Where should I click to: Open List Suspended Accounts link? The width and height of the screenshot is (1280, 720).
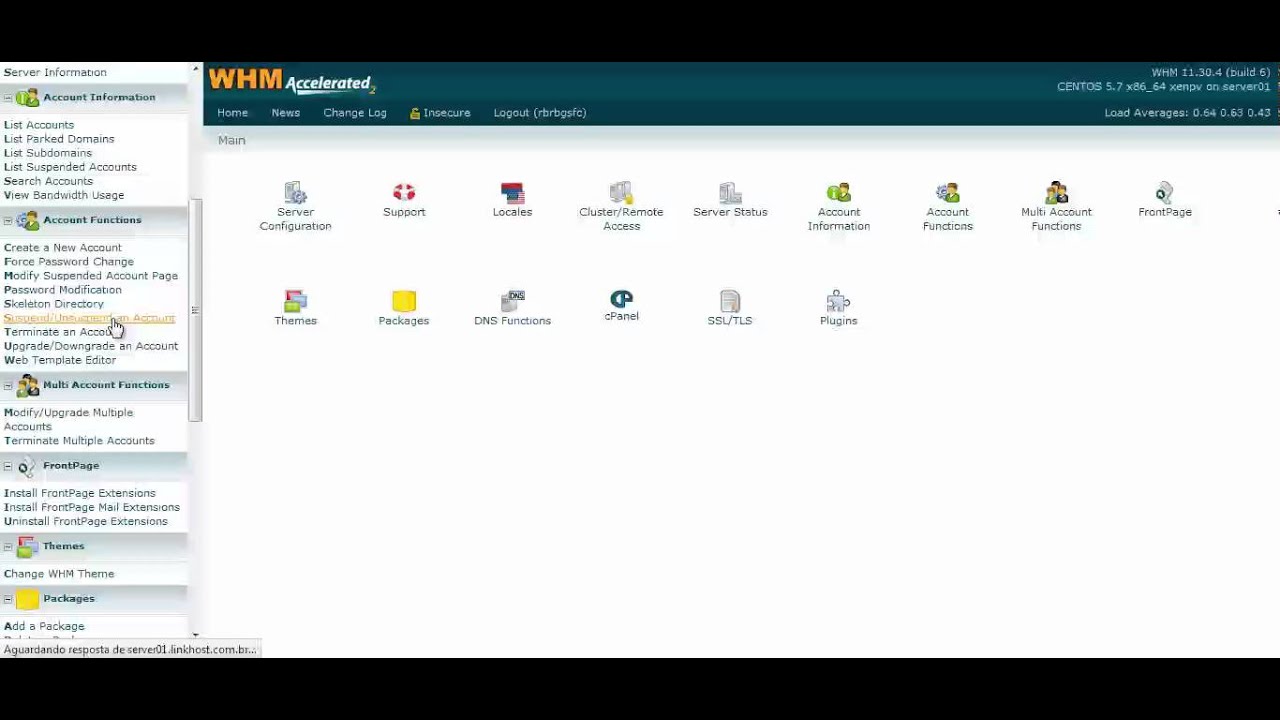tap(70, 167)
